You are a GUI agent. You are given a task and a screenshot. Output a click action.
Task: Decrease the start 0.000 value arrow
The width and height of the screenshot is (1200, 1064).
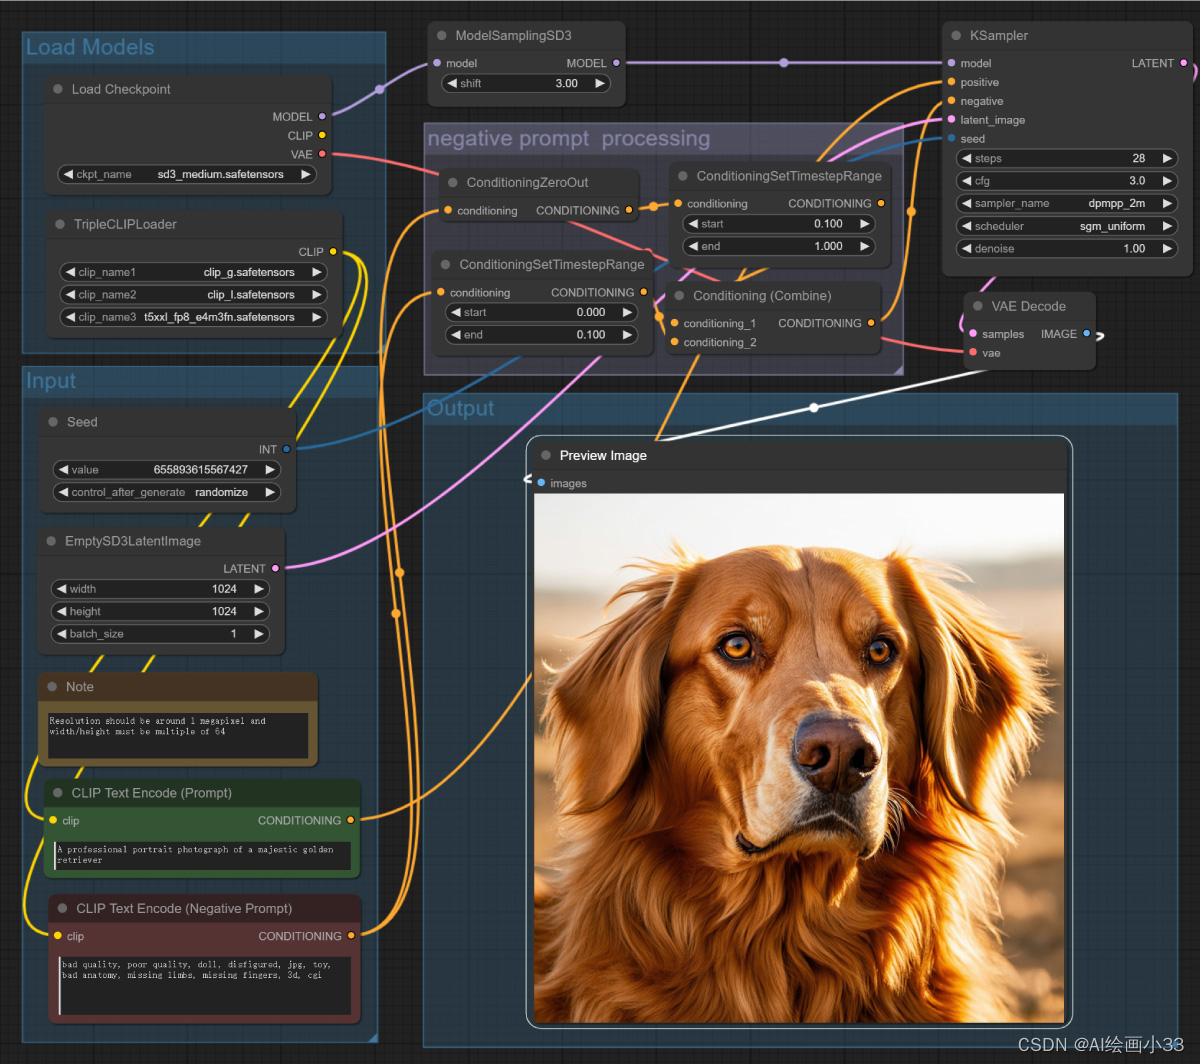pyautogui.click(x=455, y=312)
